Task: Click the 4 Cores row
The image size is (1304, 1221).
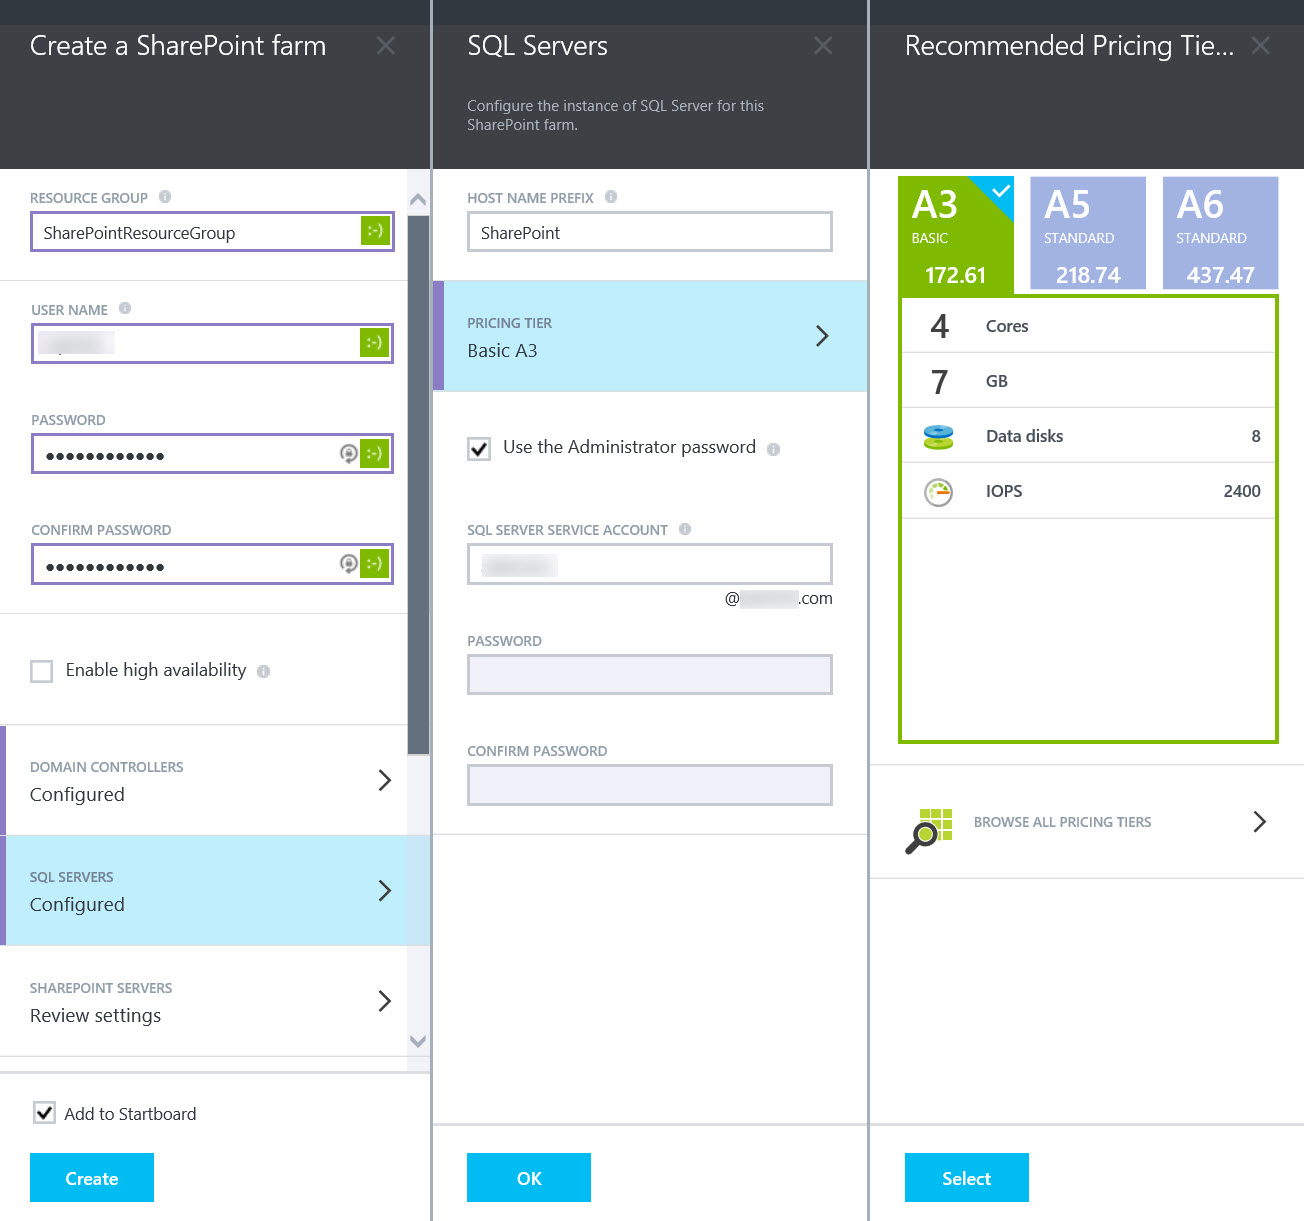Action: pos(1088,326)
